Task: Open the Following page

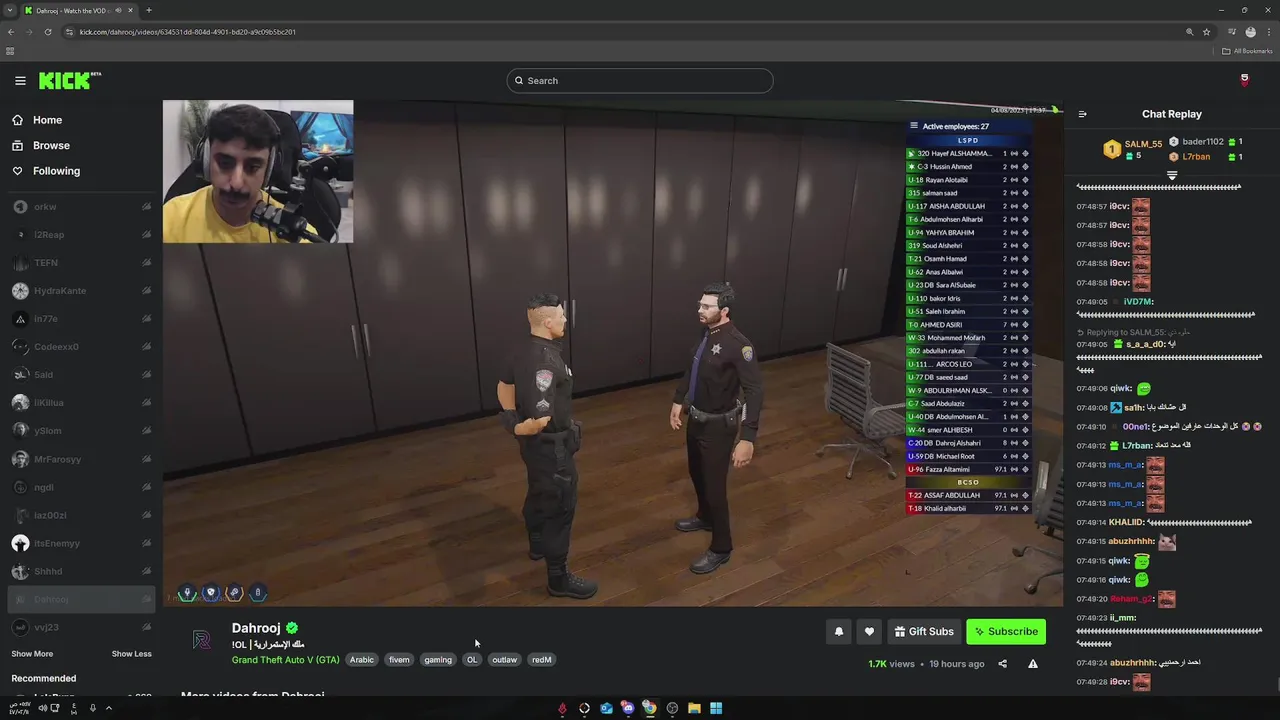Action: pos(56,171)
